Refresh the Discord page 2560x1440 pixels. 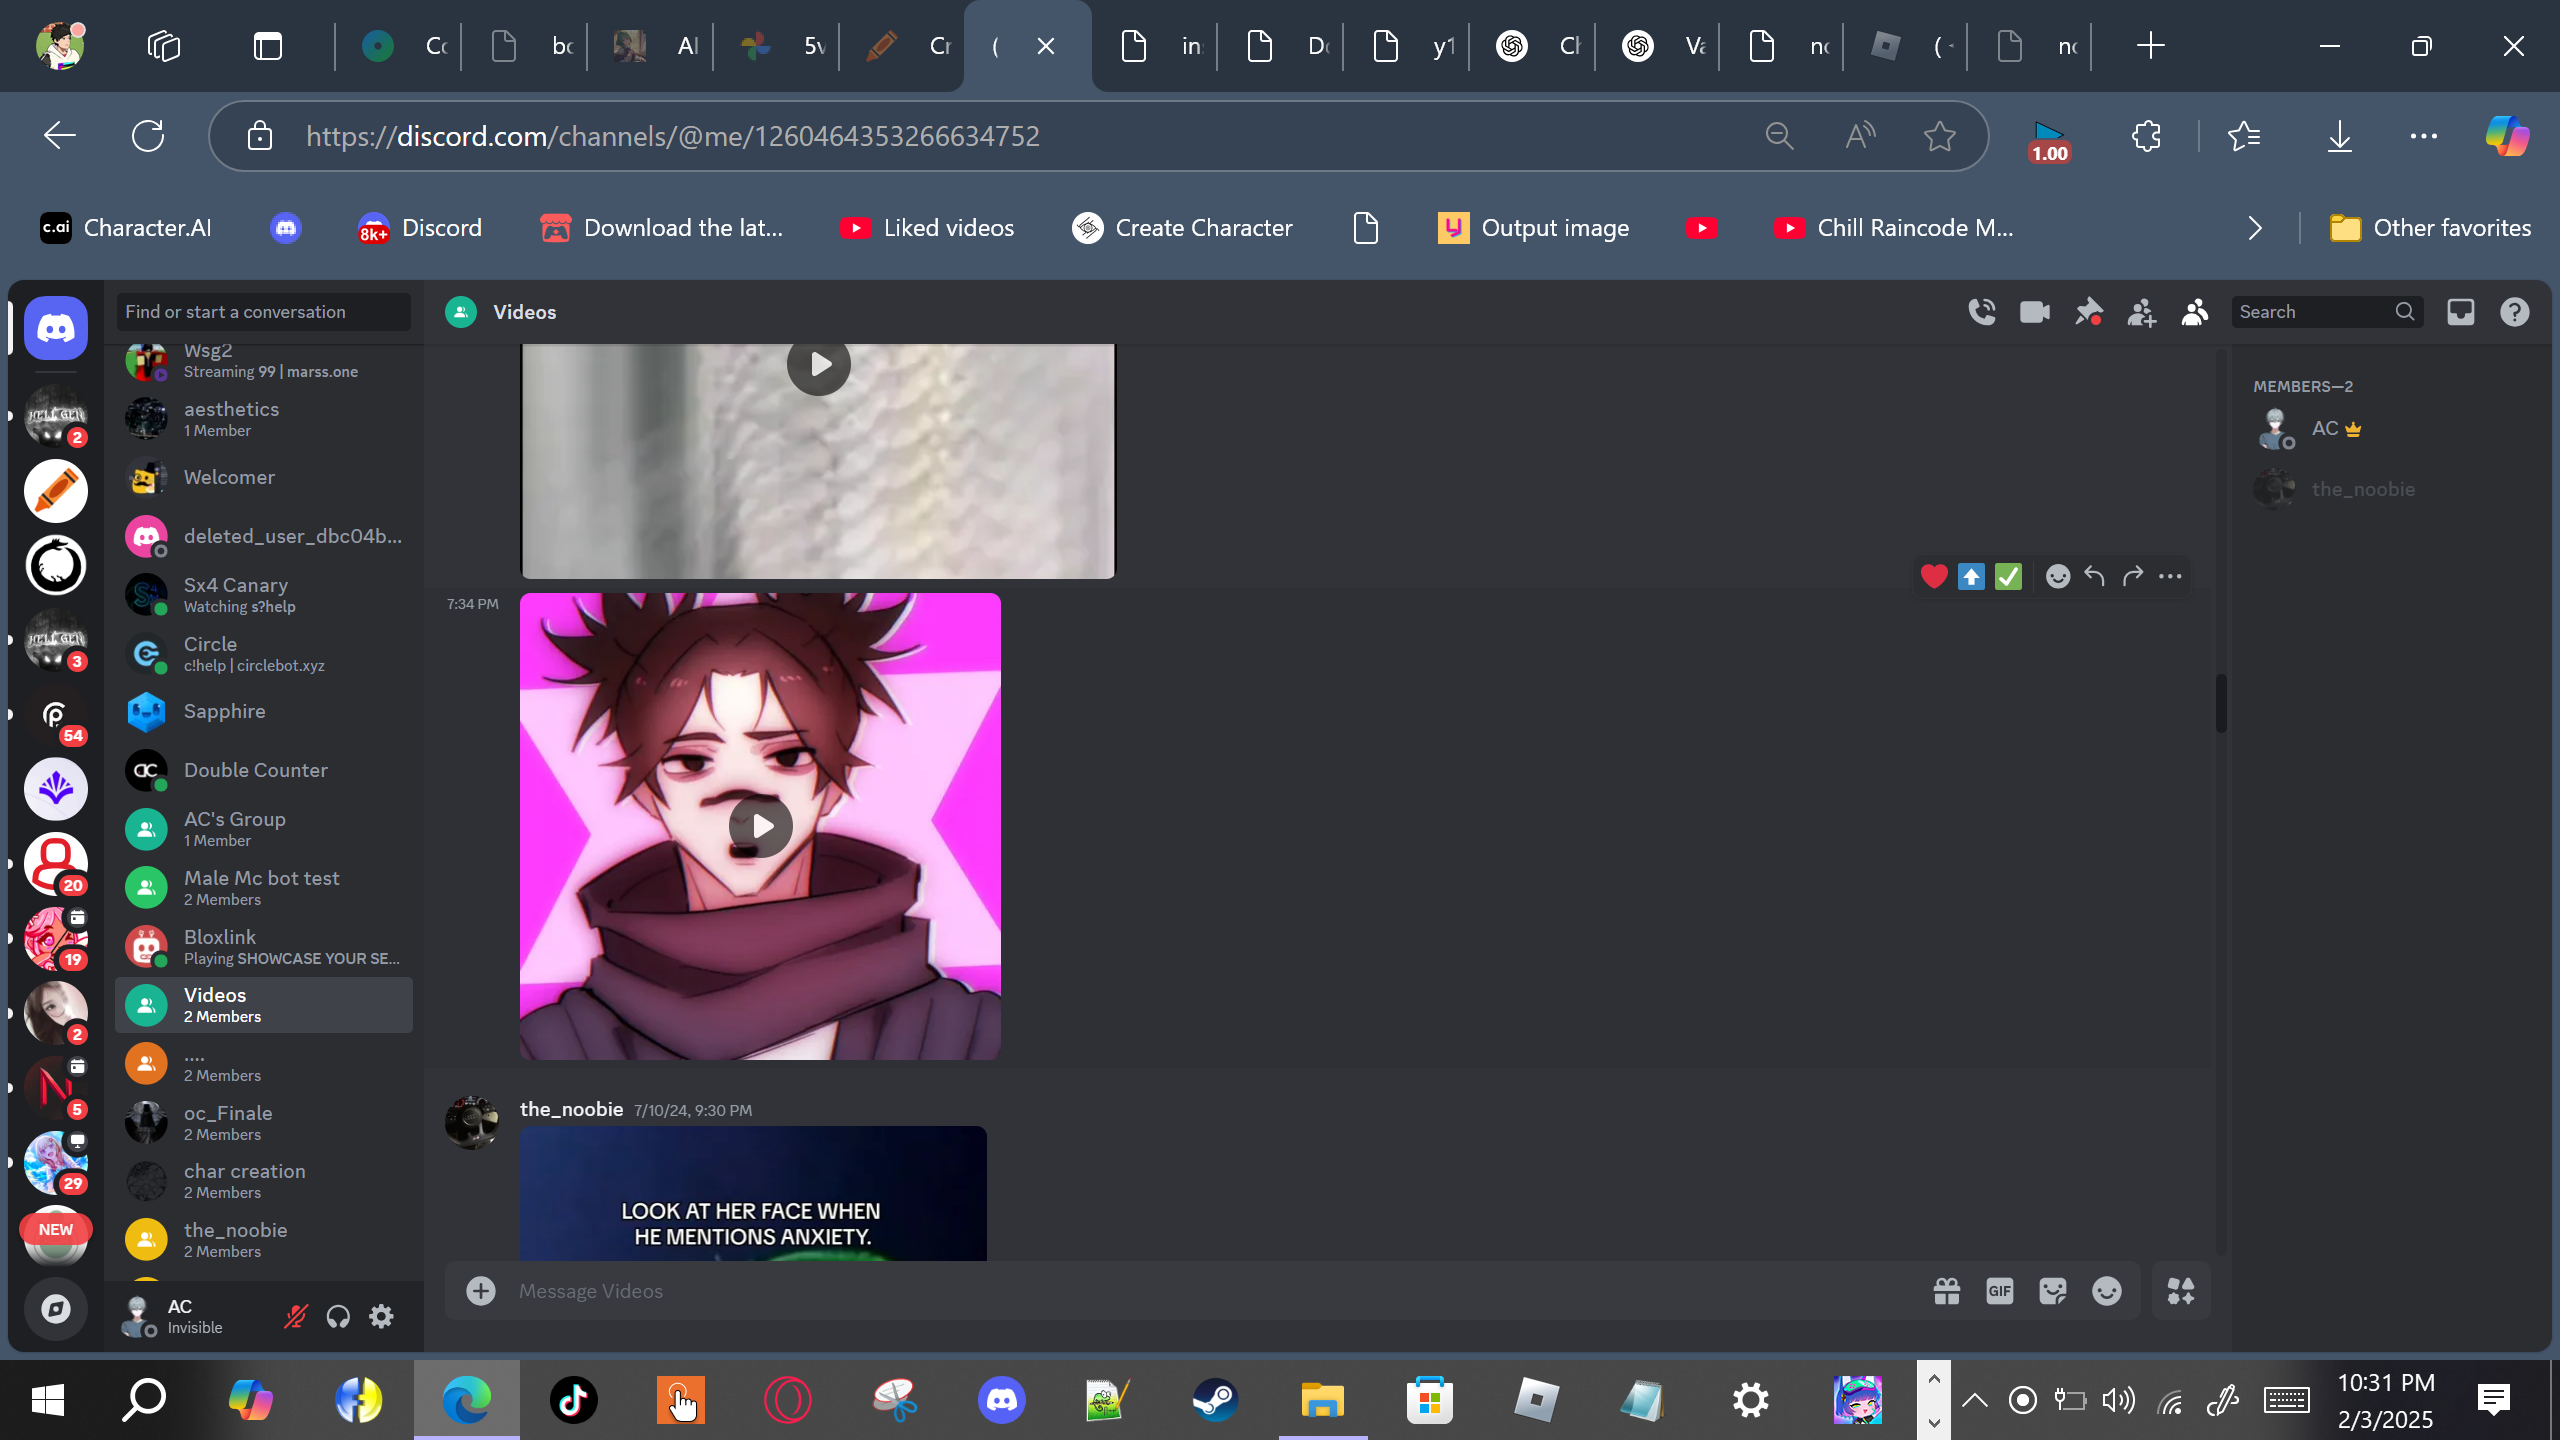click(x=148, y=136)
